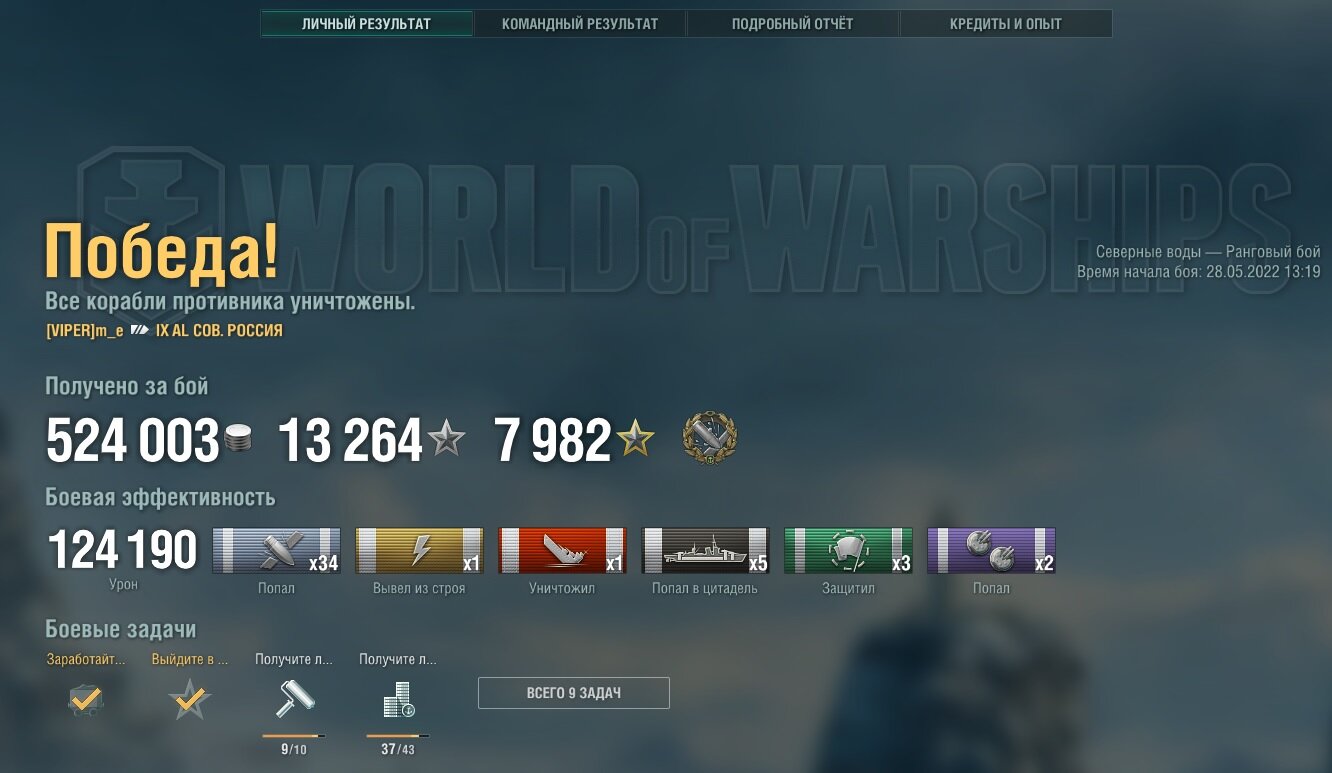The width and height of the screenshot is (1332, 773).
Task: Open the Командный результат tab
Action: [x=580, y=23]
